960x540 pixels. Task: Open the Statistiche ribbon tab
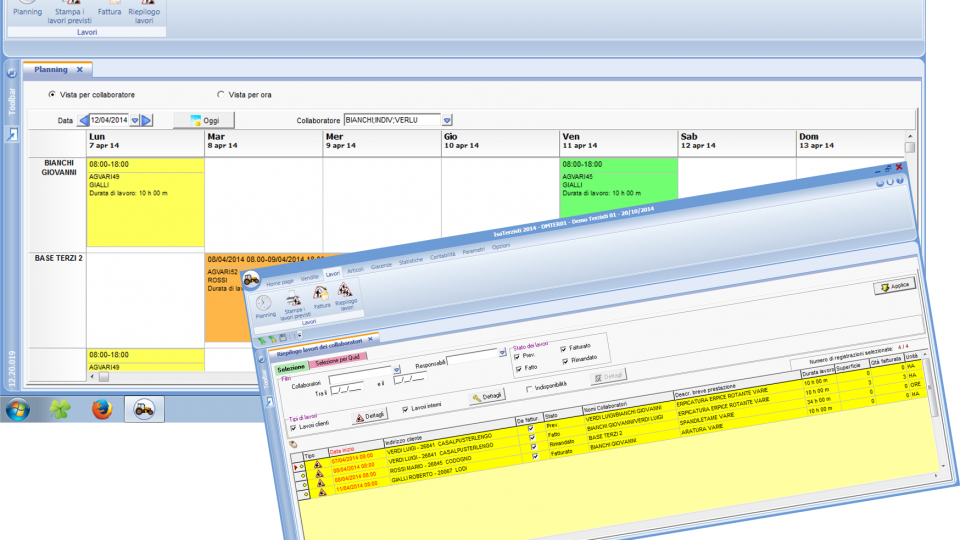click(411, 261)
